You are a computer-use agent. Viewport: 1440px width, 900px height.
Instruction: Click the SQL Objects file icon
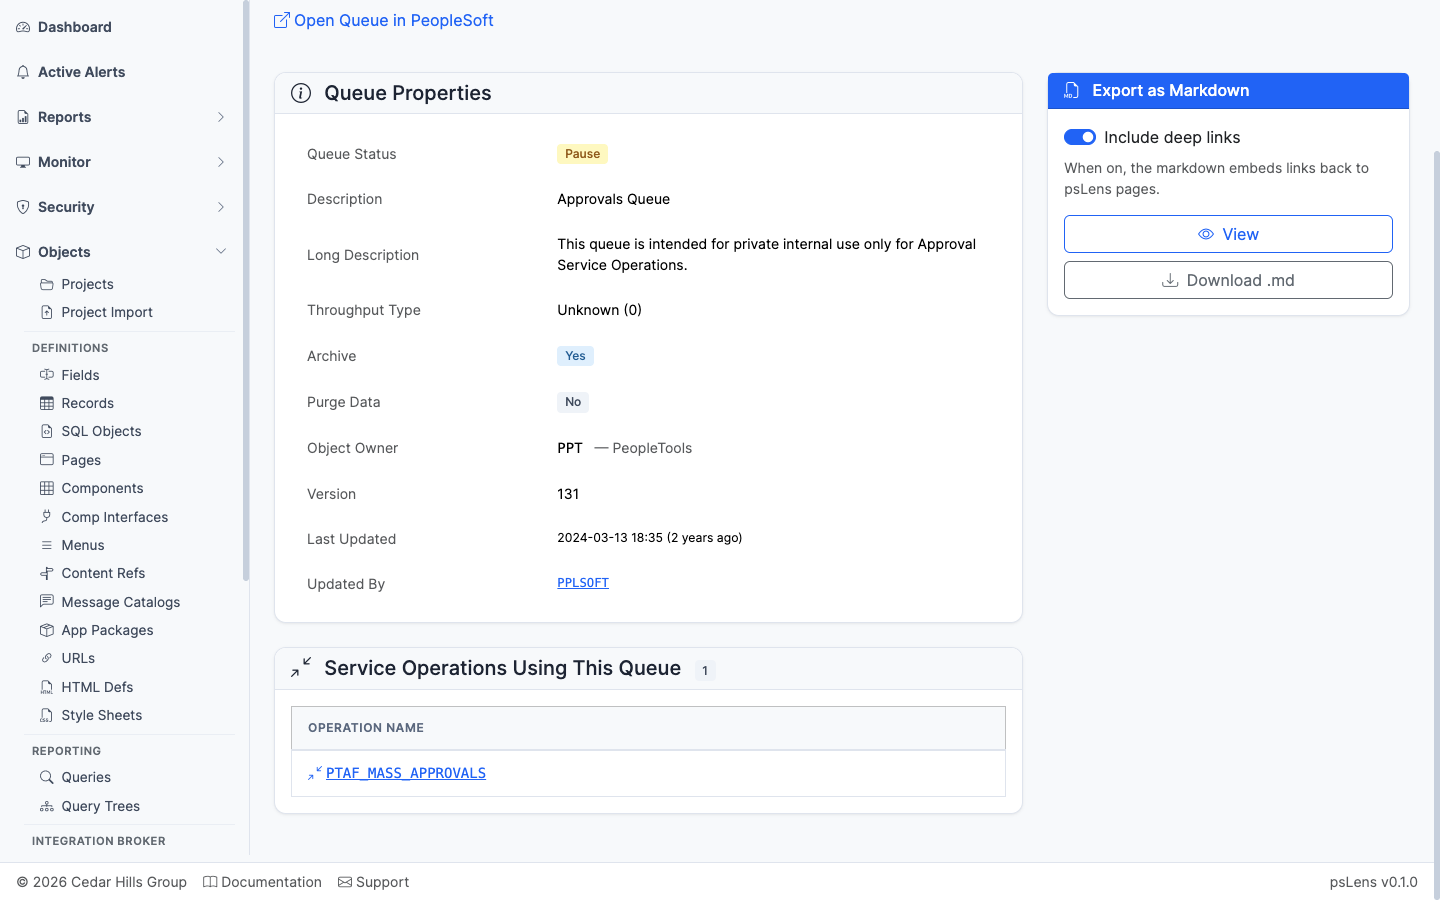coord(46,431)
